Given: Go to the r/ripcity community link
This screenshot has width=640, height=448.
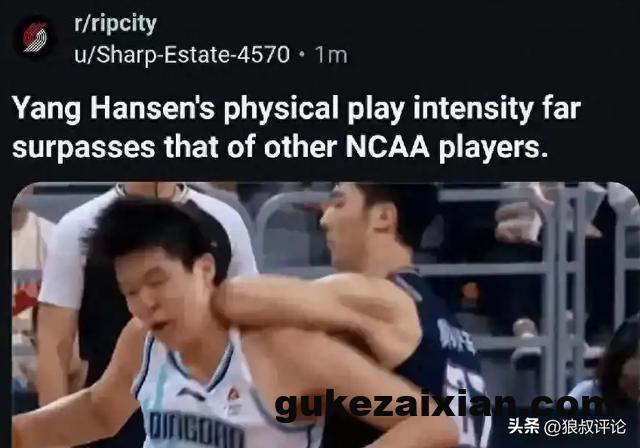Looking at the screenshot, I should [115, 24].
